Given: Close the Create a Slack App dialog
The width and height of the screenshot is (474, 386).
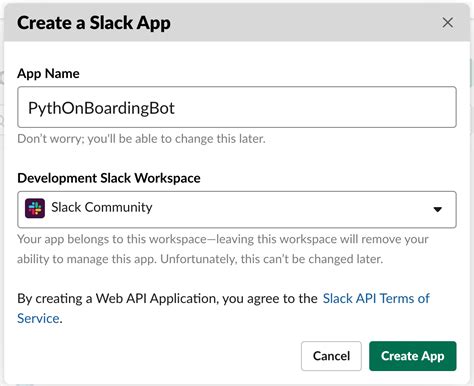Looking at the screenshot, I should tap(447, 23).
